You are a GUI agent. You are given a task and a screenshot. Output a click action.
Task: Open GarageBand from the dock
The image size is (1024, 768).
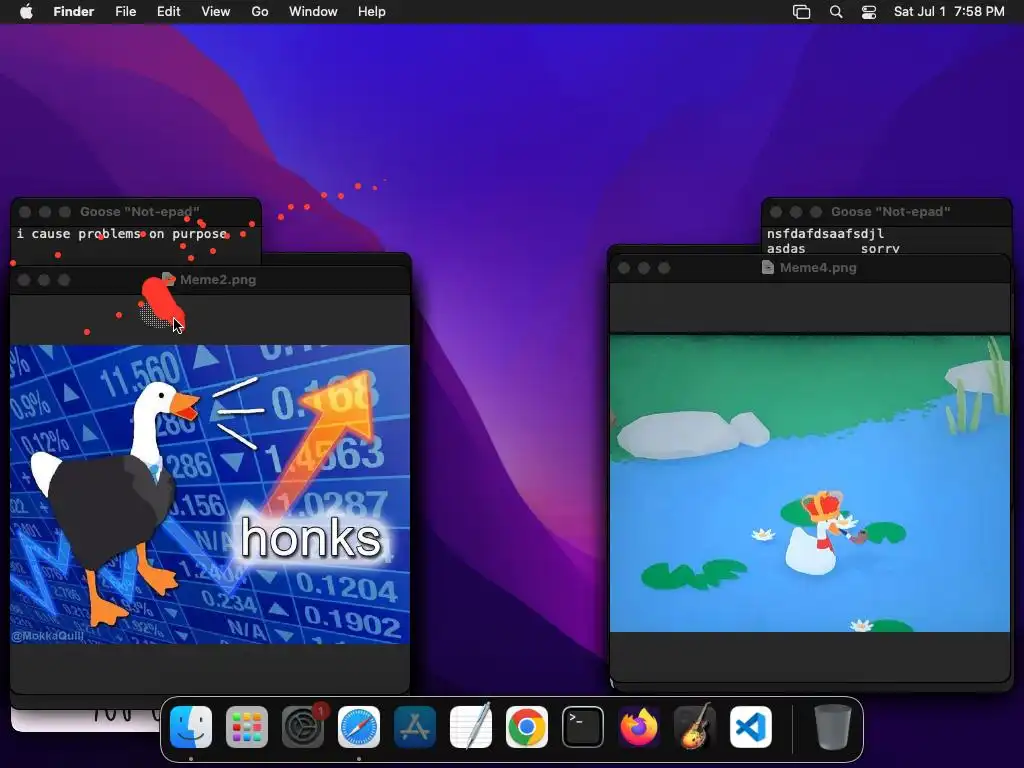pyautogui.click(x=695, y=727)
